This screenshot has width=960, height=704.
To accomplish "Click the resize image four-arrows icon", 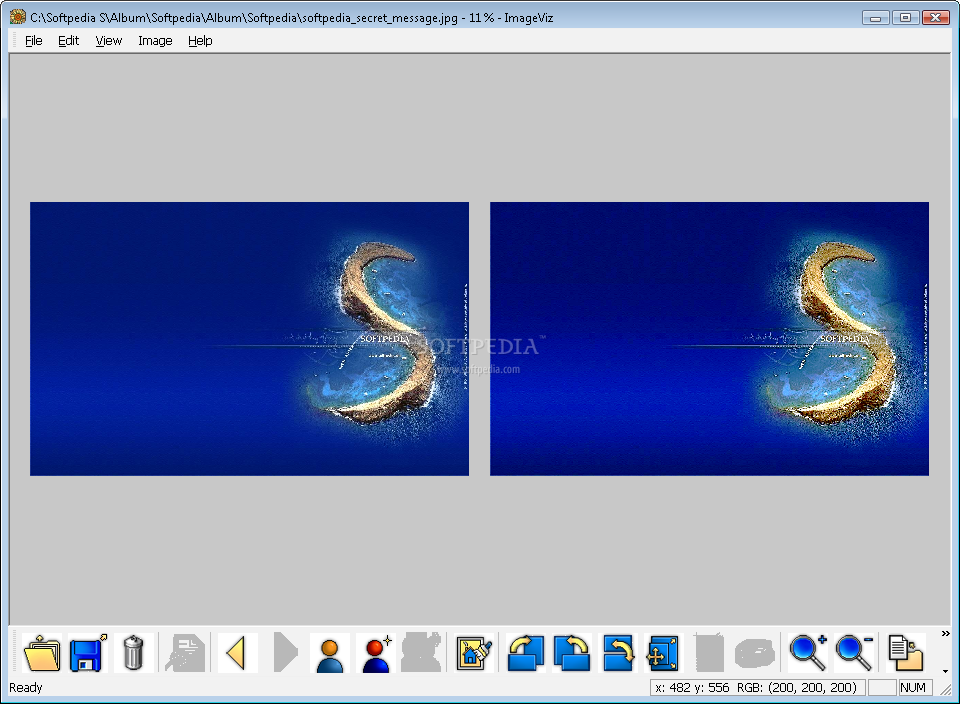I will tap(663, 653).
